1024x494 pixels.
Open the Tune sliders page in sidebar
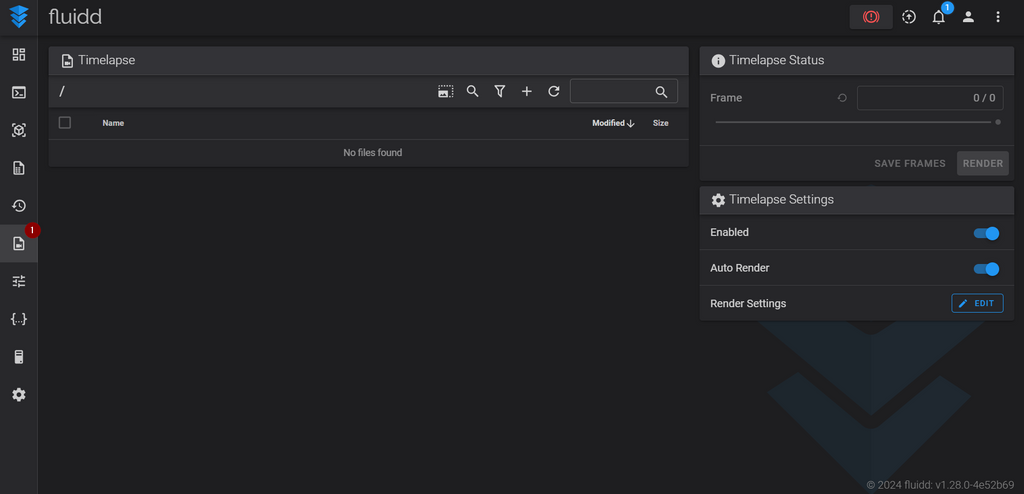18,282
